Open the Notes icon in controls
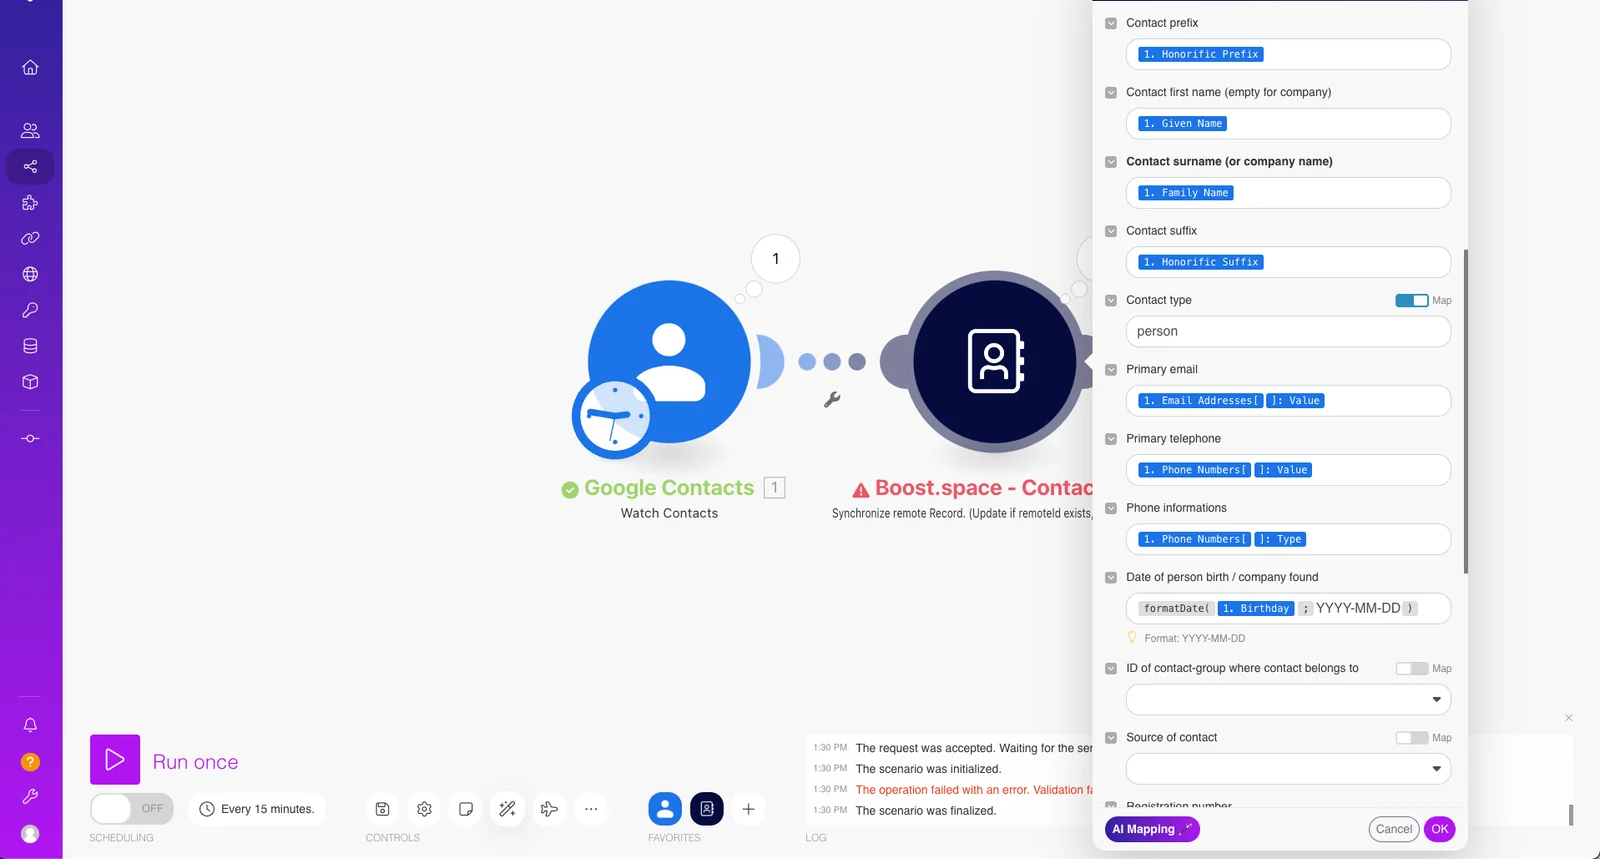 [466, 809]
